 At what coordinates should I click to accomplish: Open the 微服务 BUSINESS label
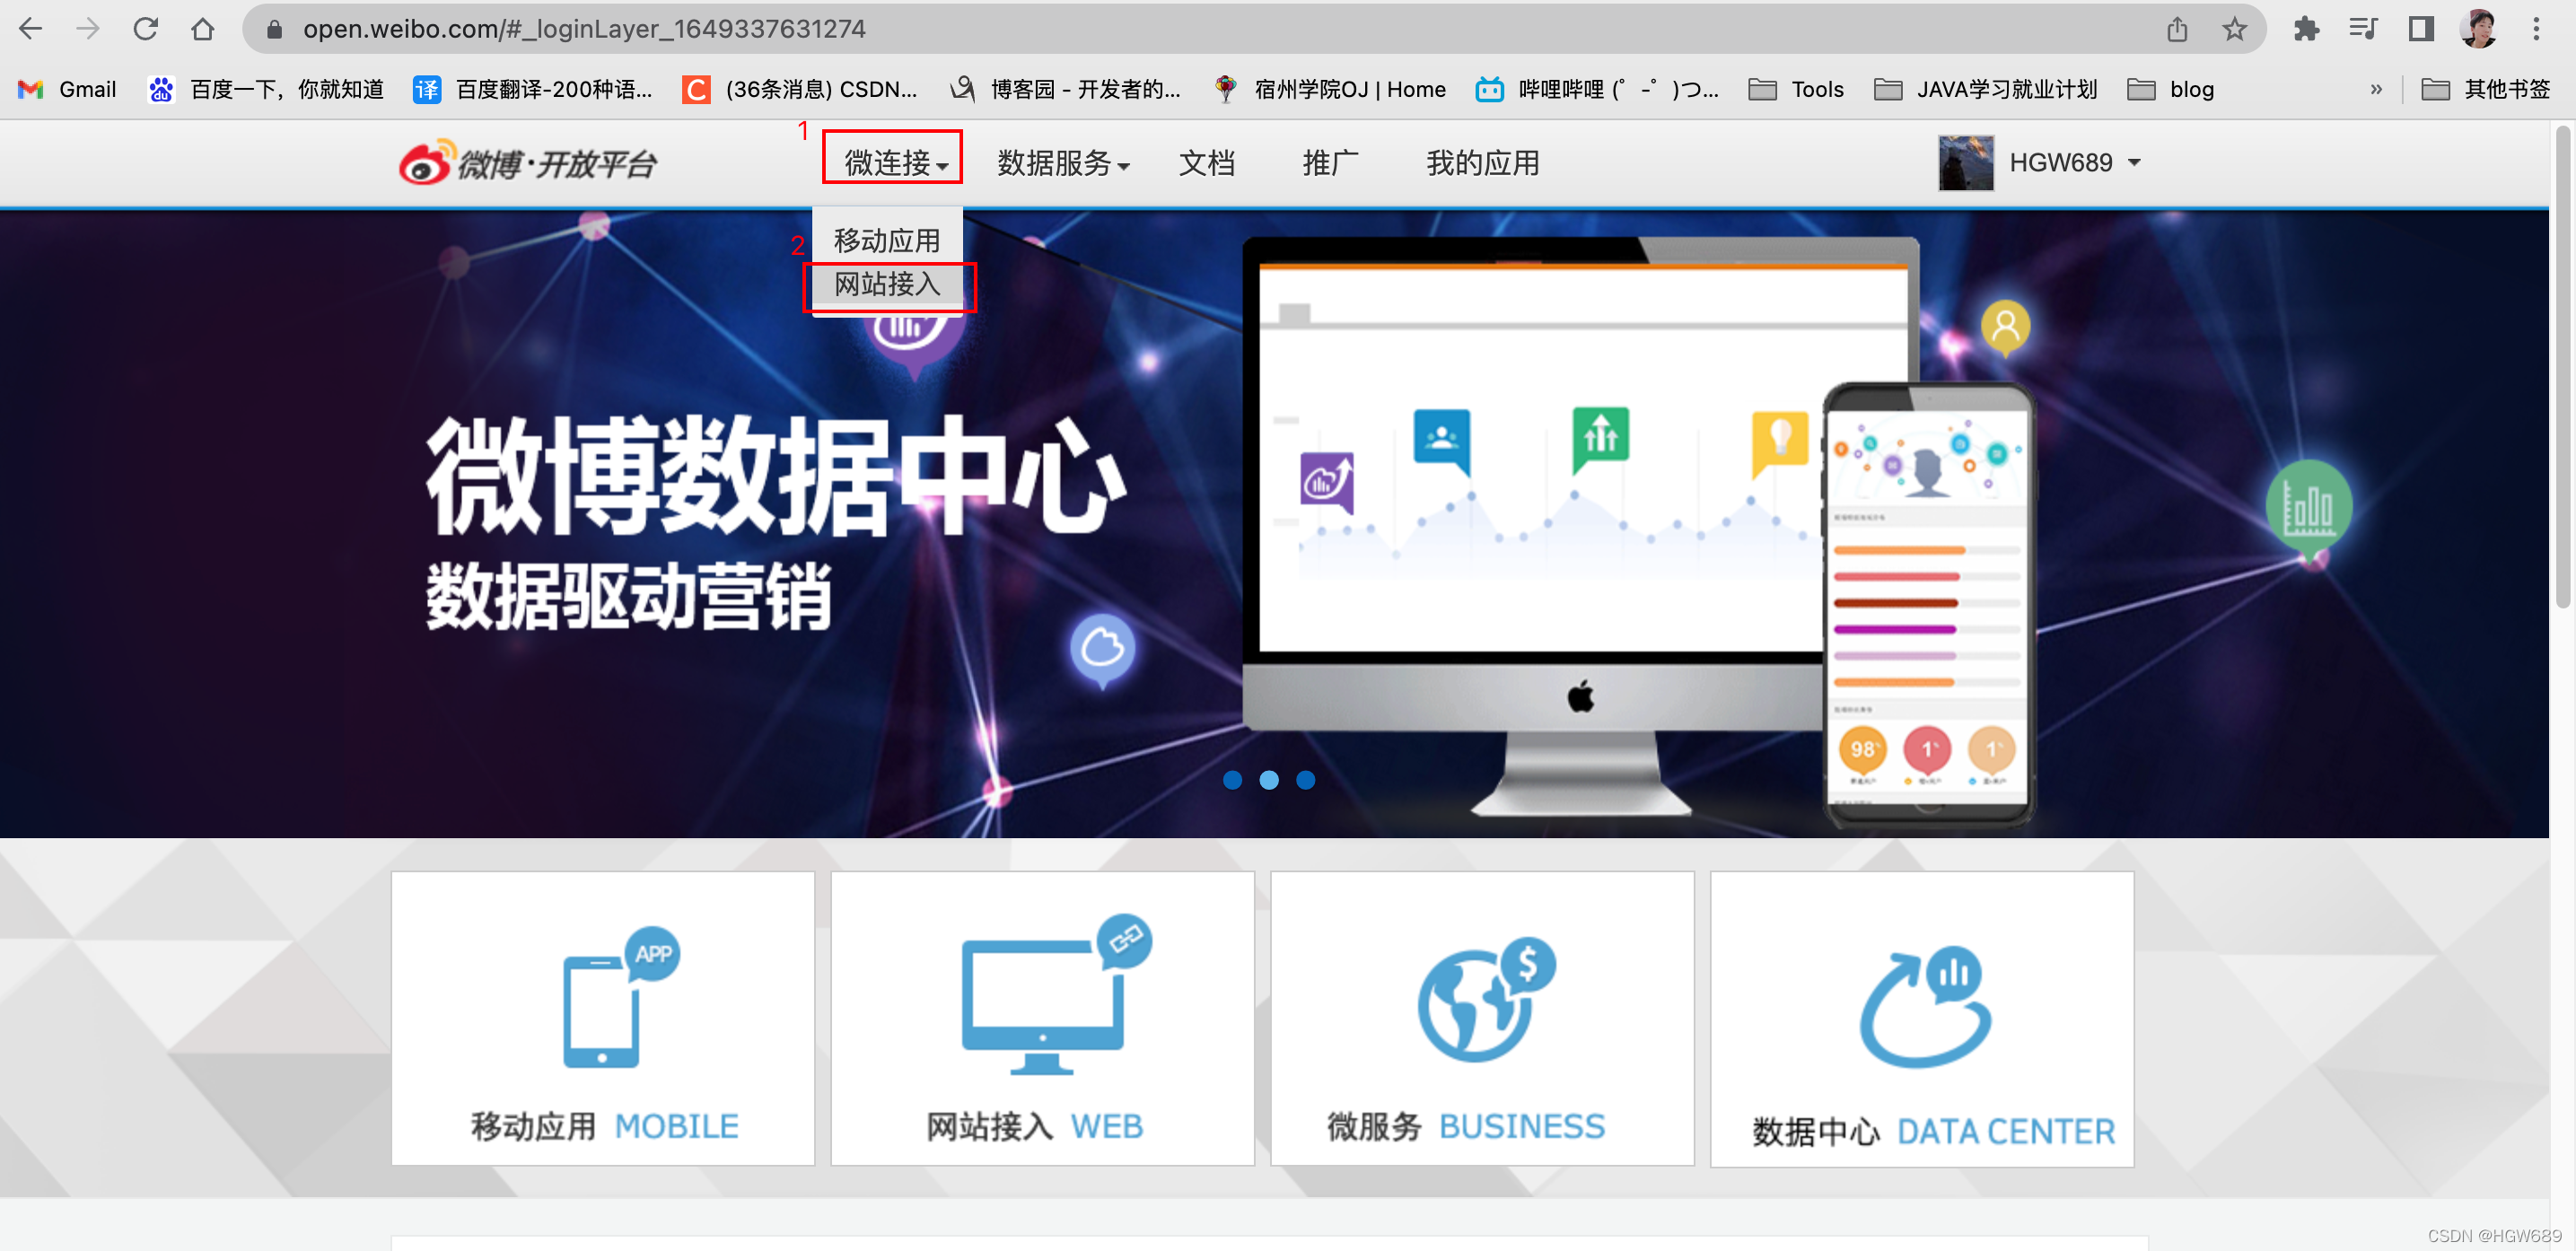1465,1126
